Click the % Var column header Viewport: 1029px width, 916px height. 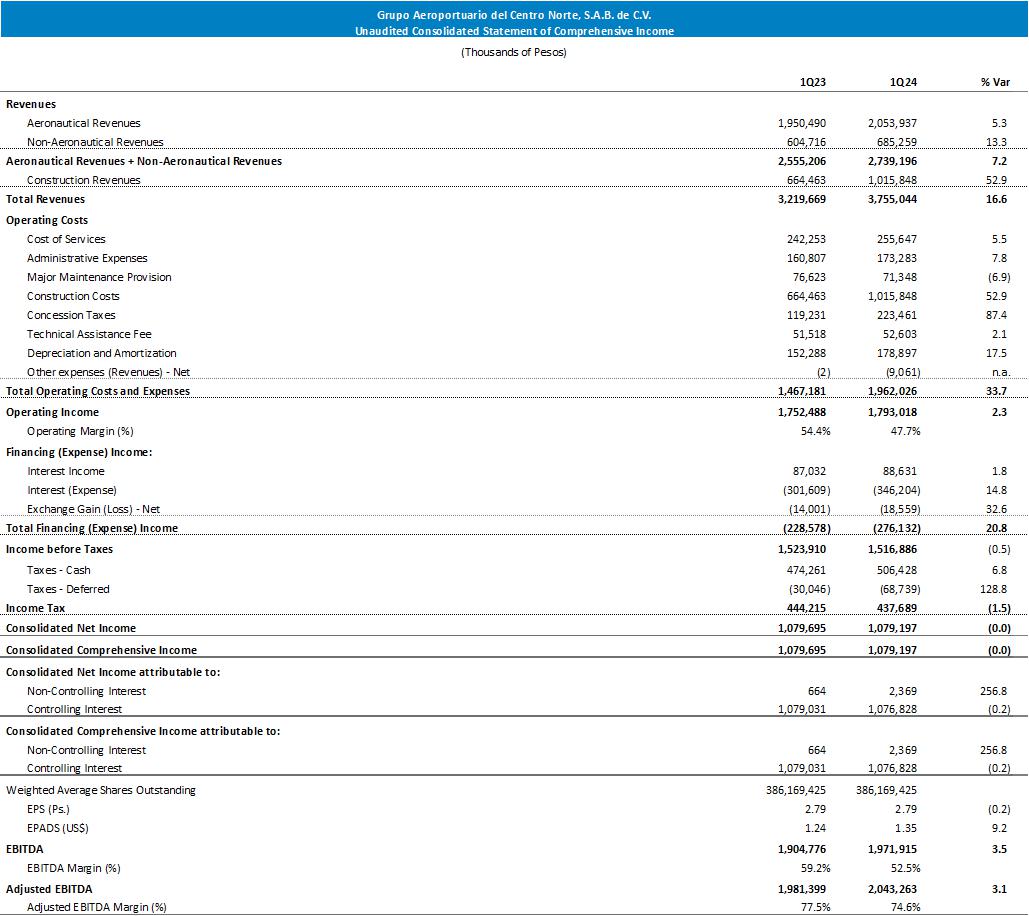click(995, 82)
